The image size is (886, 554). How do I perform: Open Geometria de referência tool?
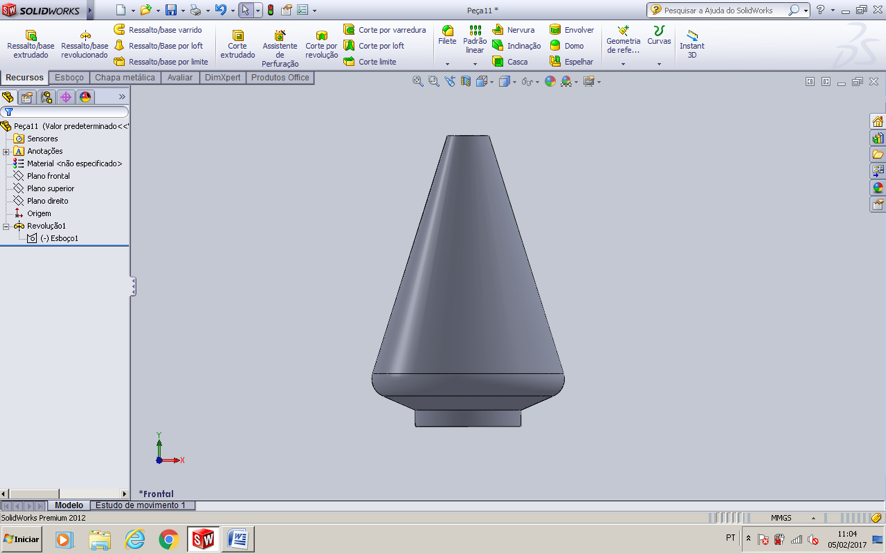623,40
